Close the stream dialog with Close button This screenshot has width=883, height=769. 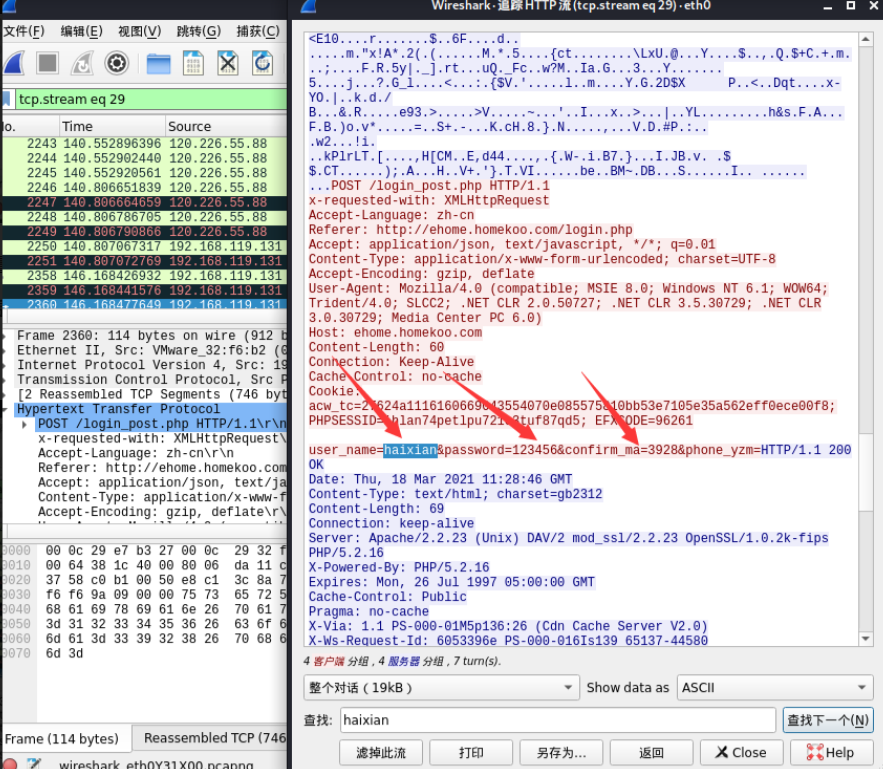click(x=741, y=753)
